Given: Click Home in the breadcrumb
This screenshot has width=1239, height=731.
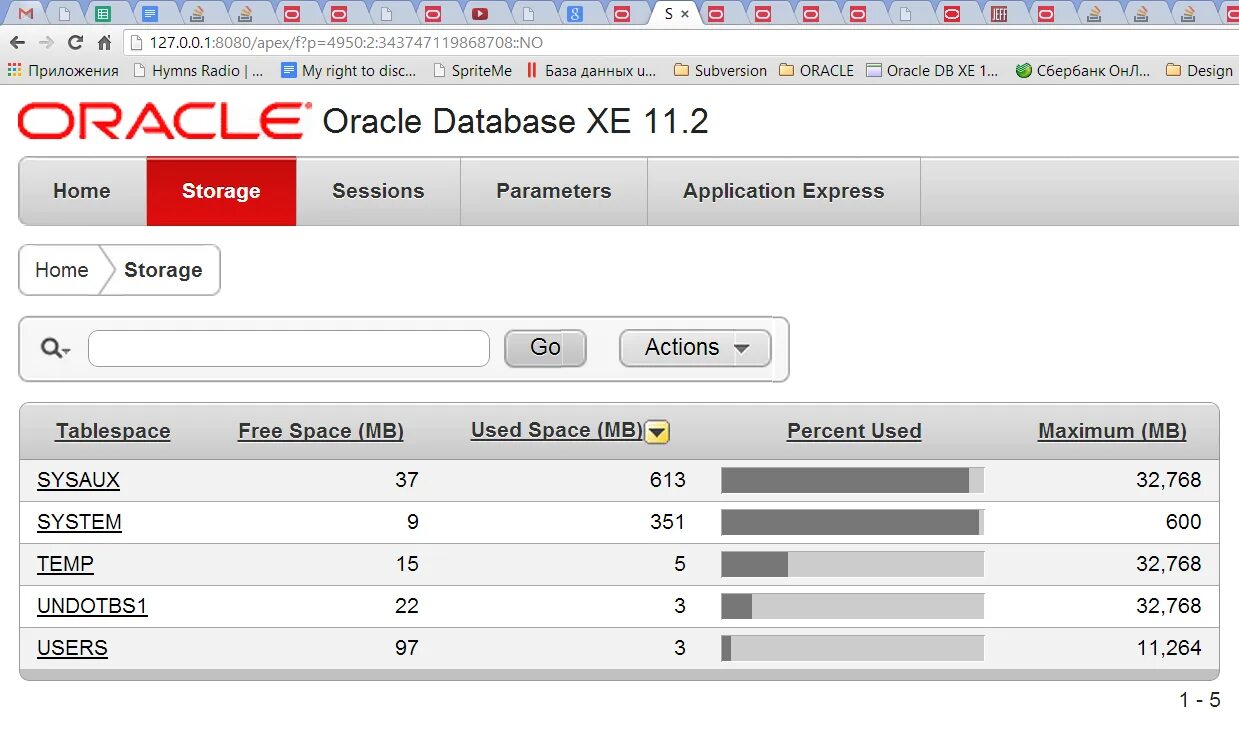Looking at the screenshot, I should (61, 270).
